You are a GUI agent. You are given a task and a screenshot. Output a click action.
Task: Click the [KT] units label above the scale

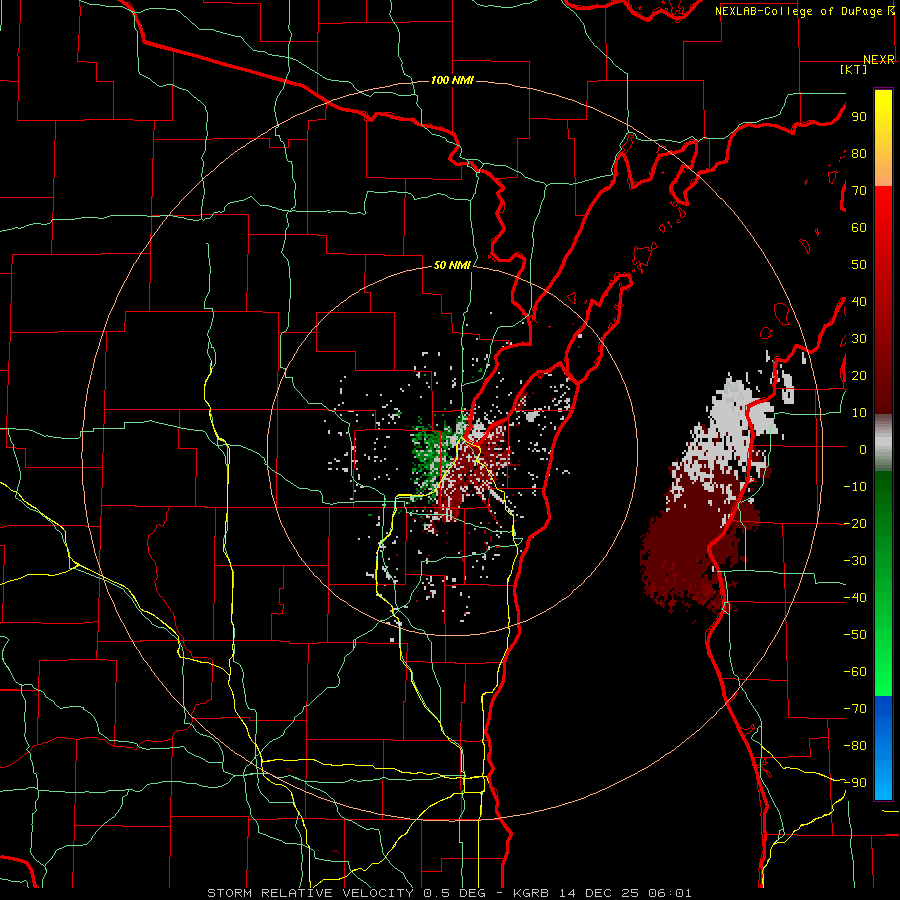click(853, 69)
